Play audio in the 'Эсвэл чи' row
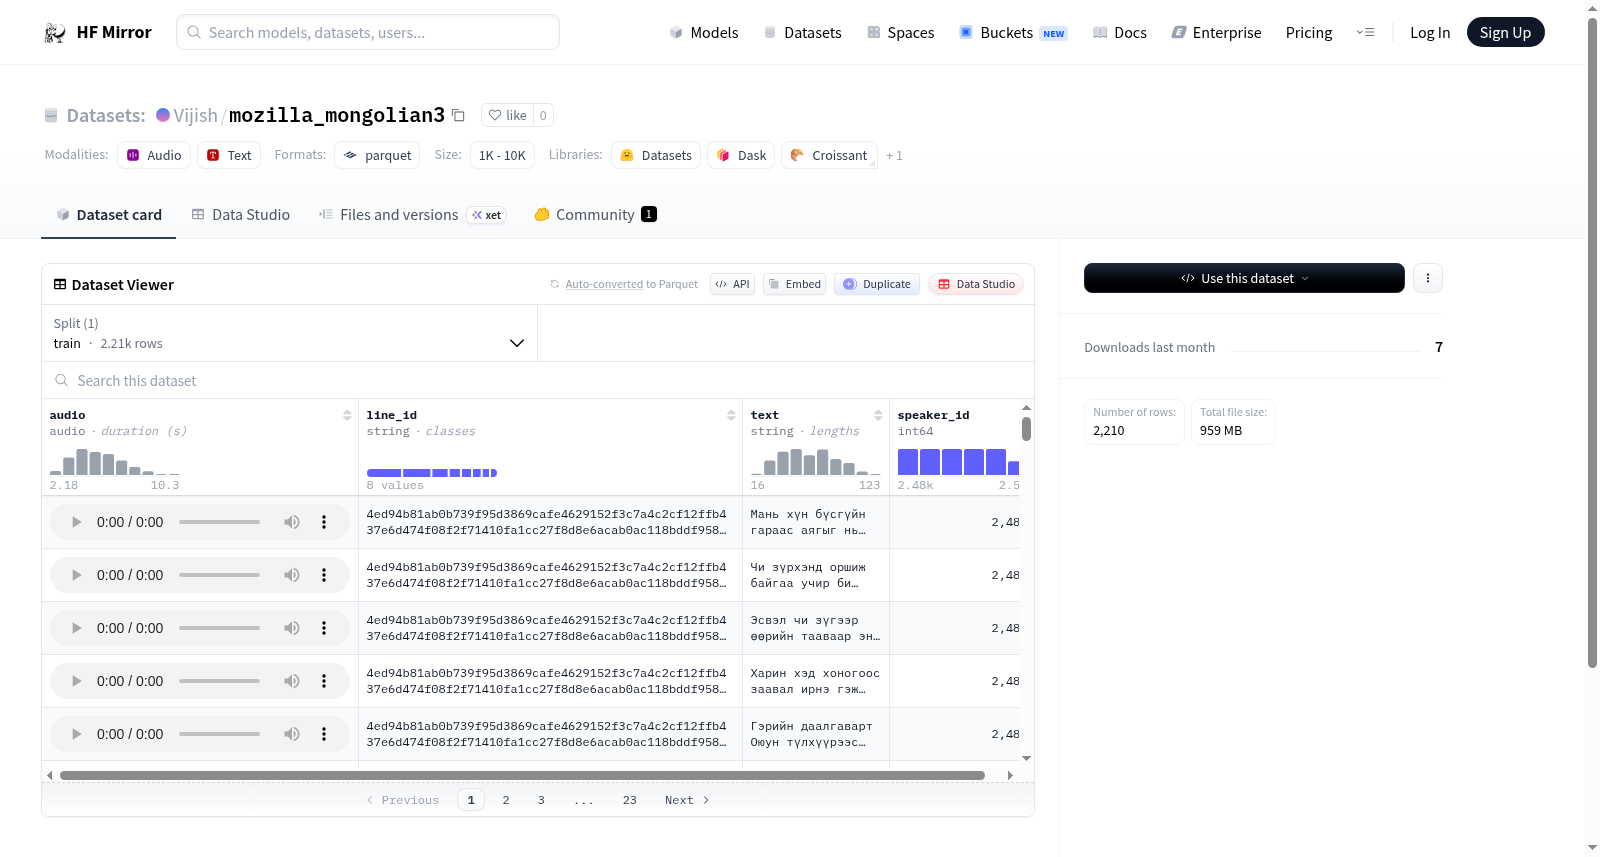The image size is (1600, 857). [76, 628]
